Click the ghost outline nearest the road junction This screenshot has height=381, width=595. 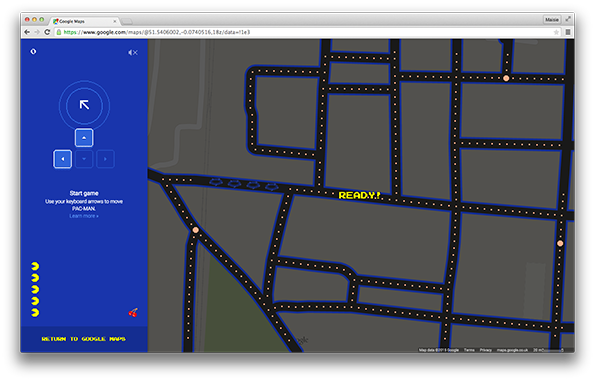tap(271, 186)
